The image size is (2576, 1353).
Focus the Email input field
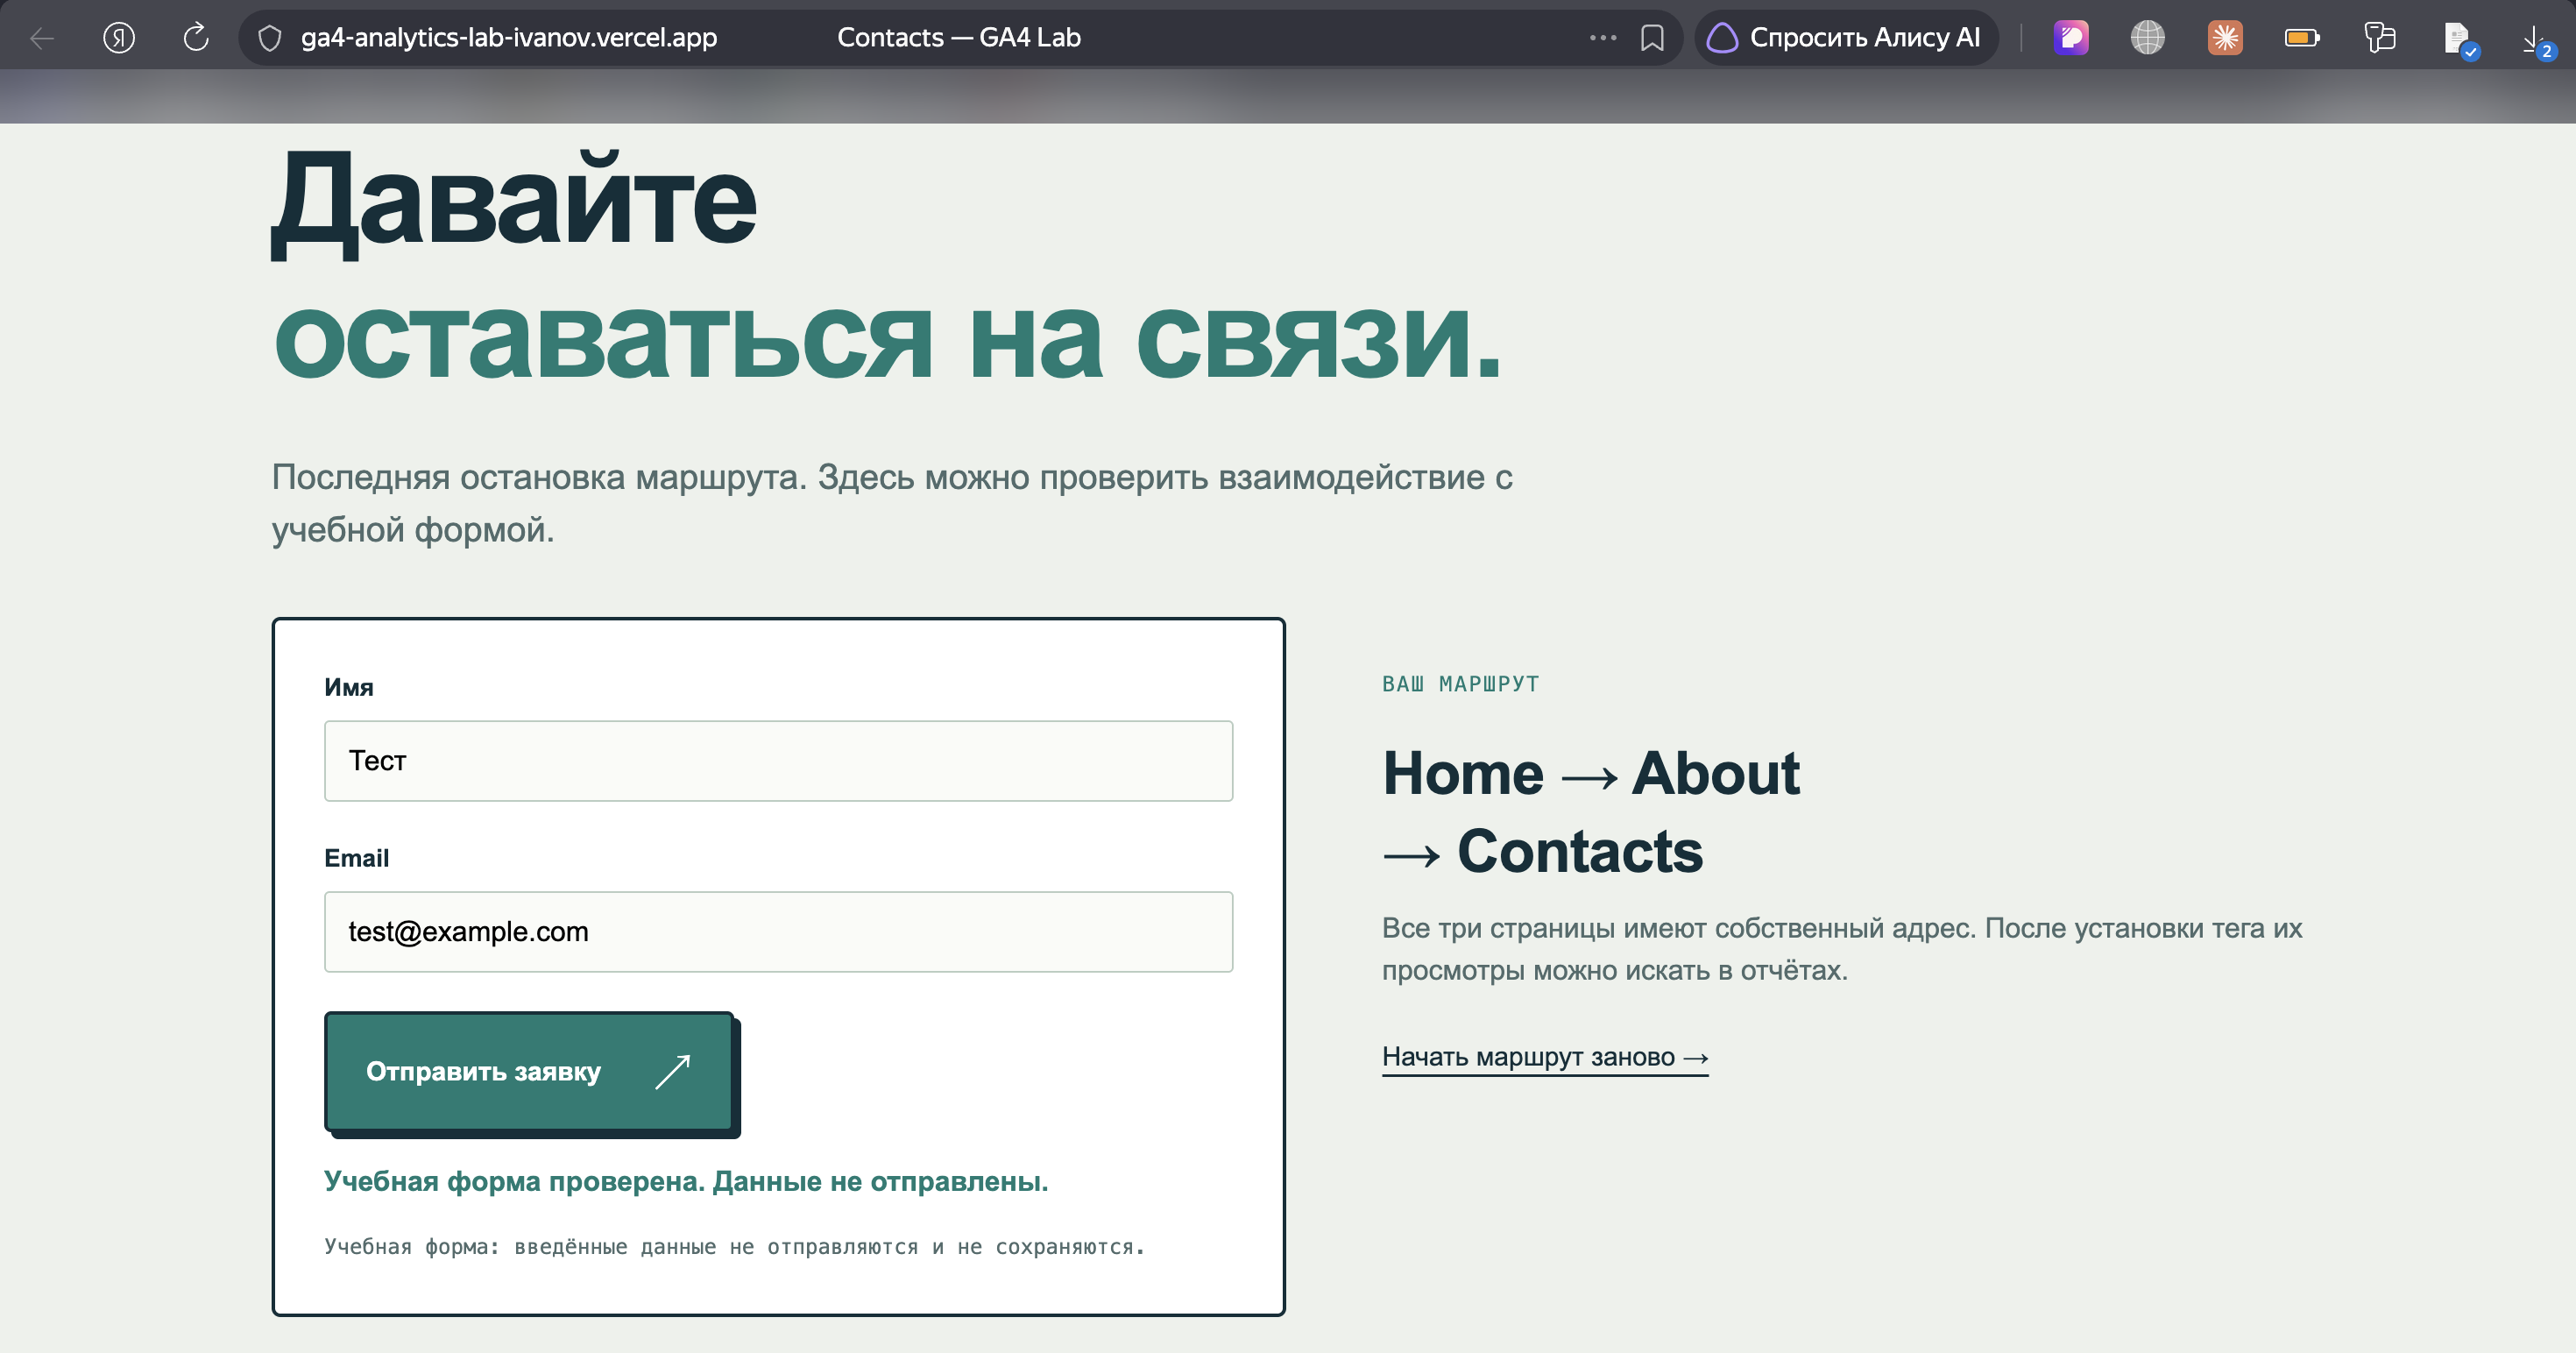click(778, 932)
